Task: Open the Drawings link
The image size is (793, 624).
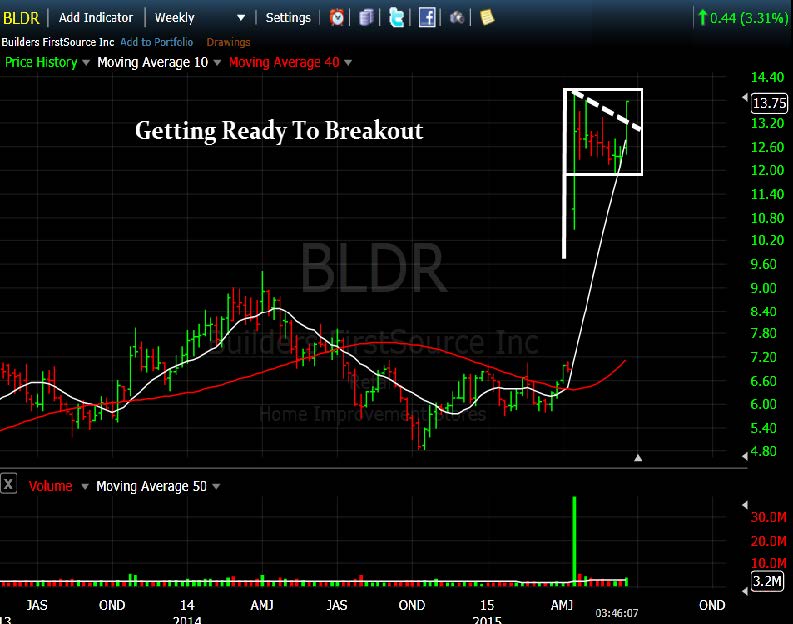Action: pos(229,42)
